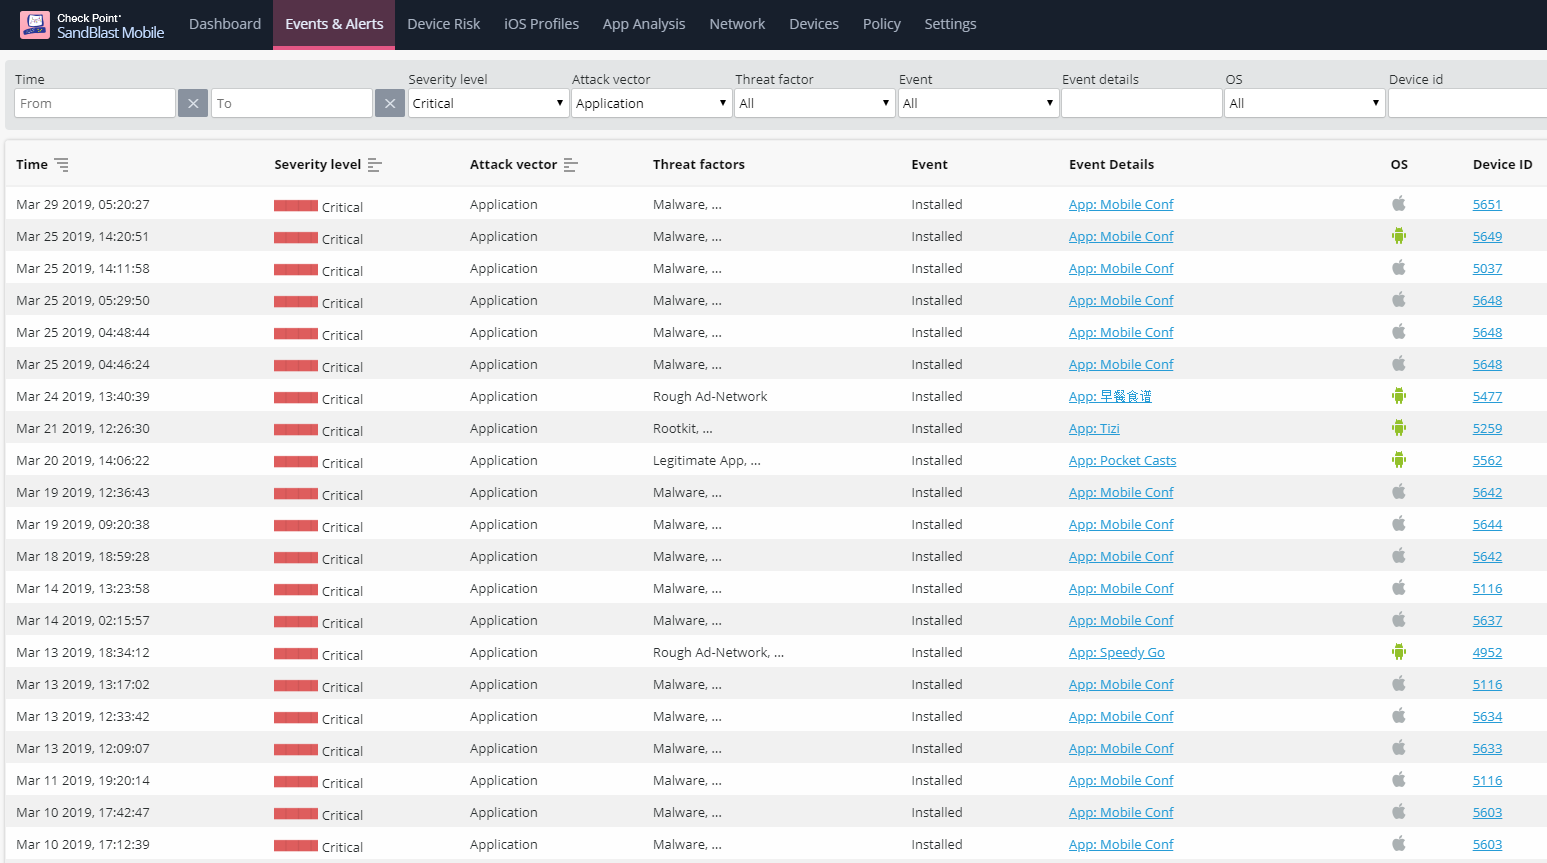Viewport: 1547px width, 863px height.
Task: Open the Severity level filter dropdown
Action: [488, 103]
